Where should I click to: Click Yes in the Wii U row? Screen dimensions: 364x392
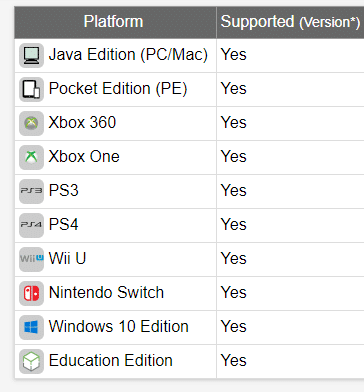coord(234,258)
